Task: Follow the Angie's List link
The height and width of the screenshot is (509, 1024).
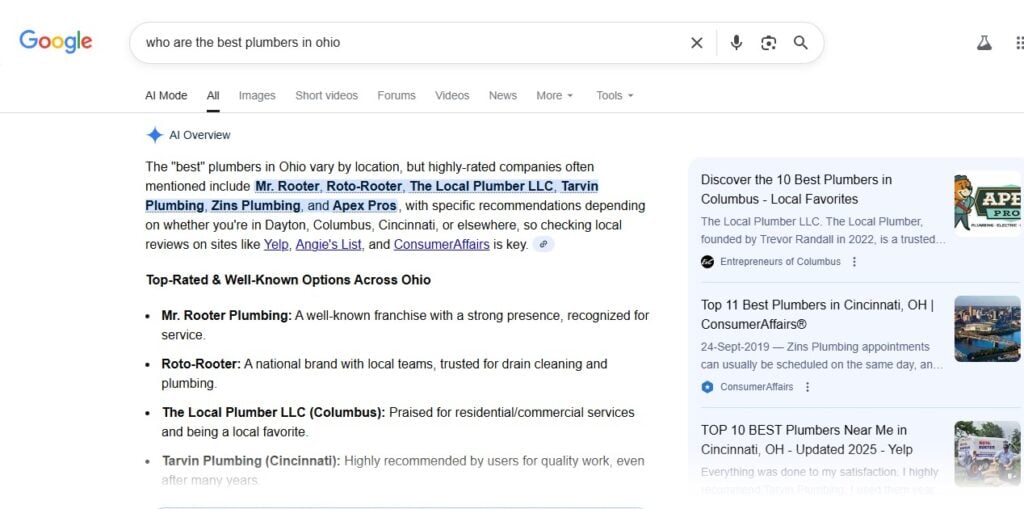Action: tap(328, 245)
